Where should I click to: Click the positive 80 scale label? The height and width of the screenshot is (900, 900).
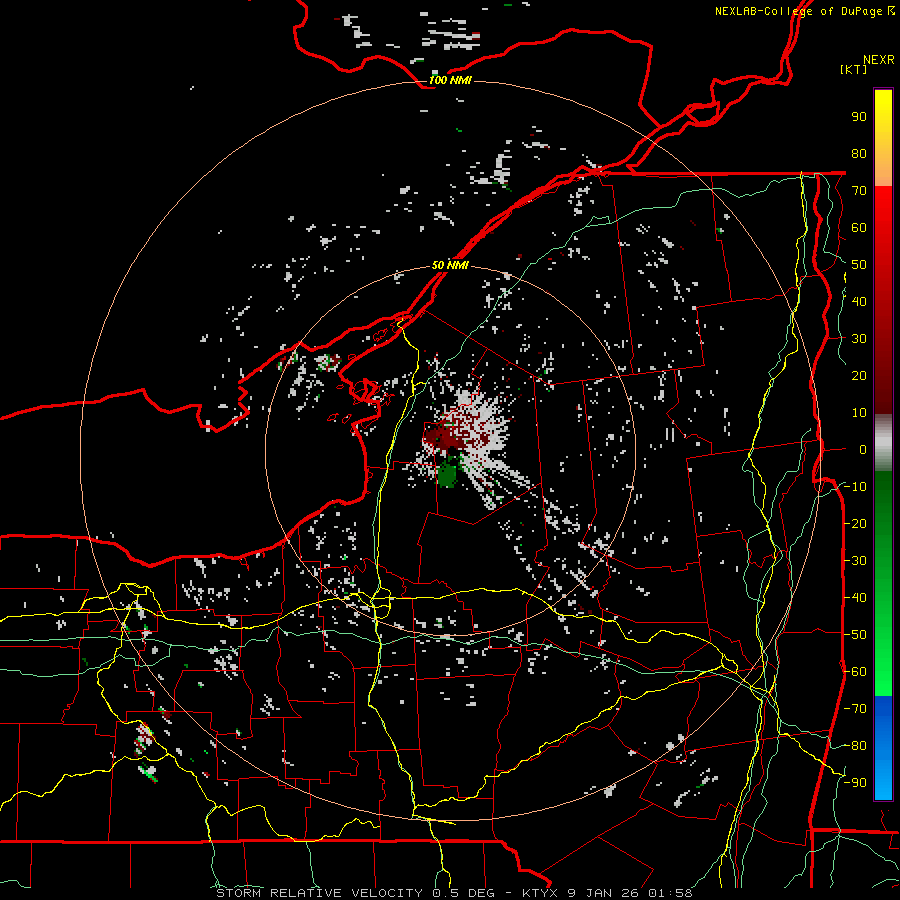click(x=859, y=153)
